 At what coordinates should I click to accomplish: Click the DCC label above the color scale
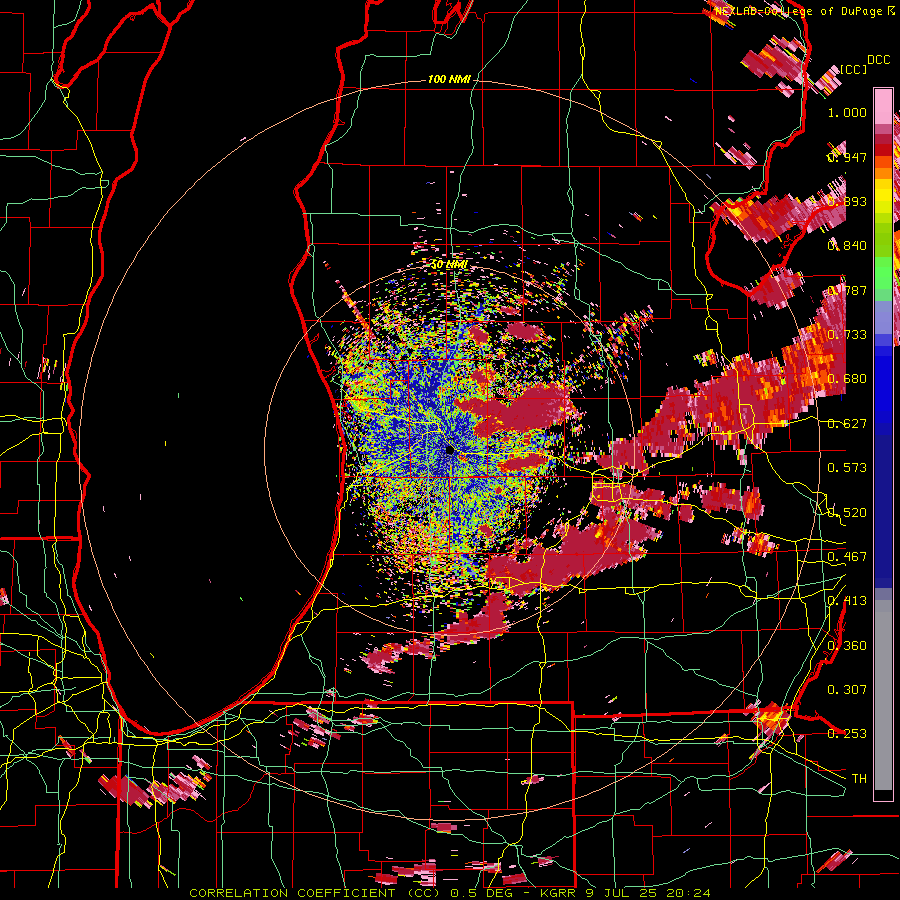point(879,60)
